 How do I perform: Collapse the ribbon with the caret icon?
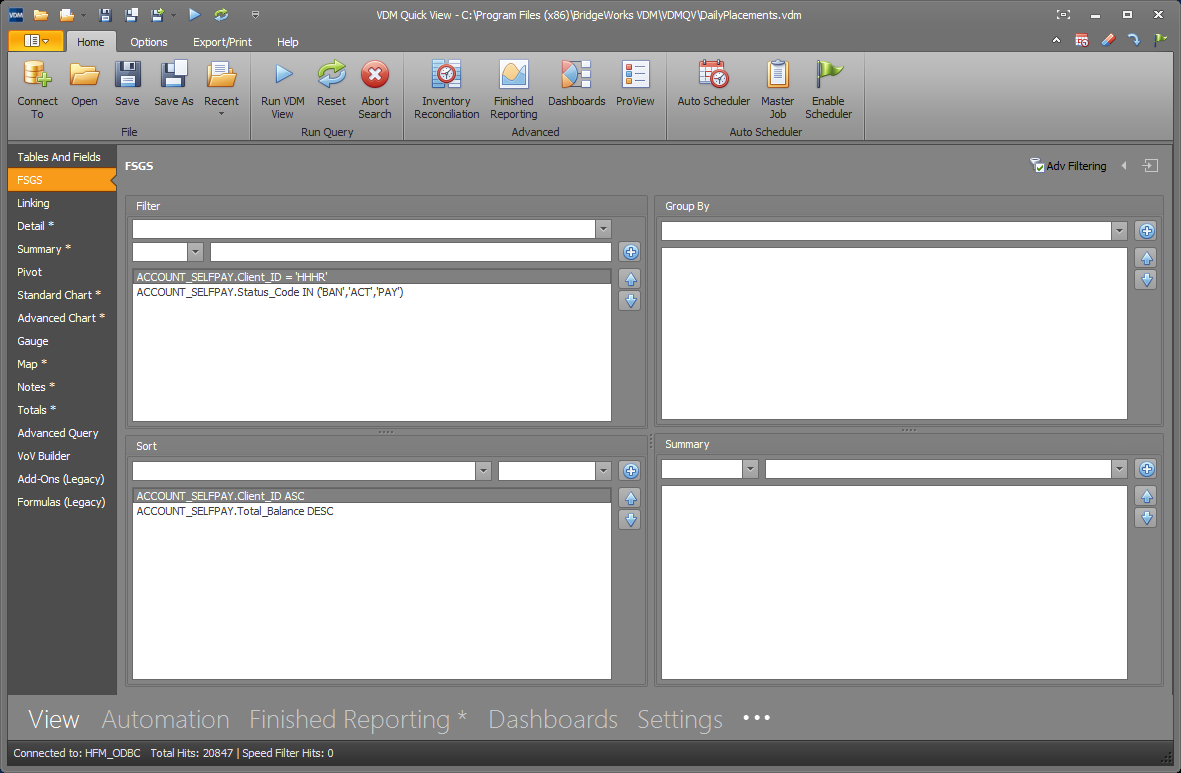coord(1056,41)
